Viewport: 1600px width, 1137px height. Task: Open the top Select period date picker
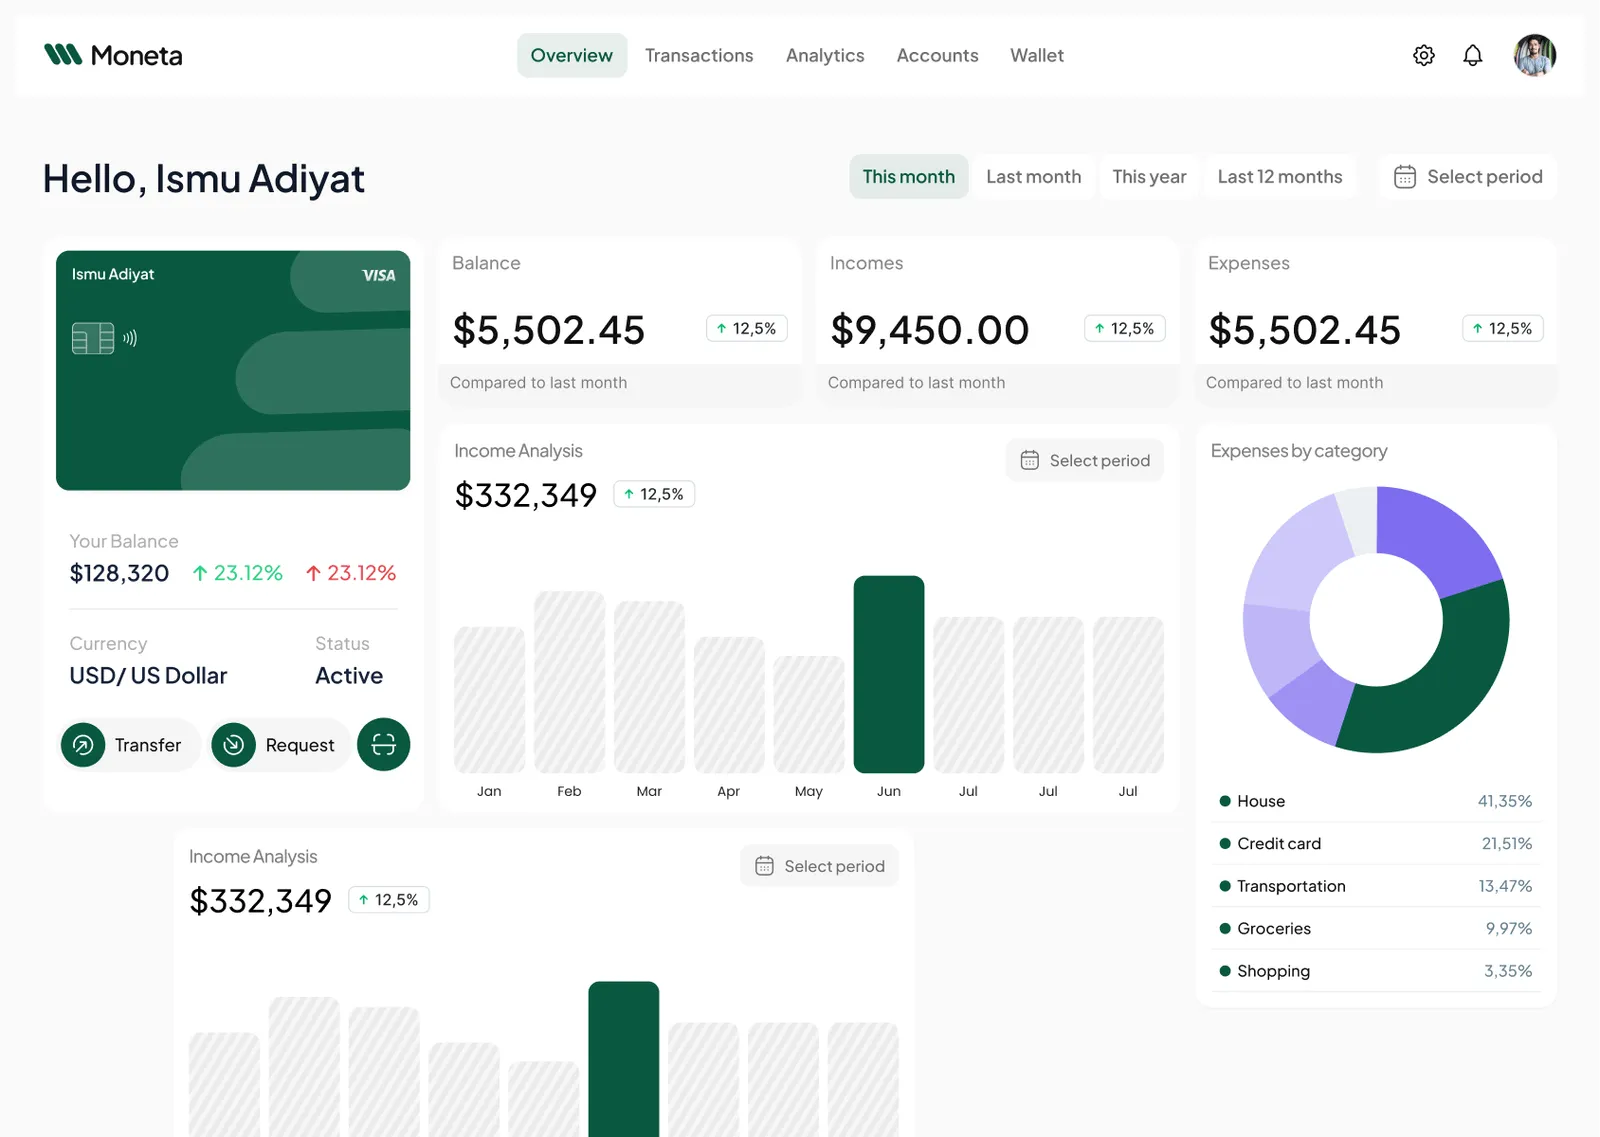point(1468,177)
